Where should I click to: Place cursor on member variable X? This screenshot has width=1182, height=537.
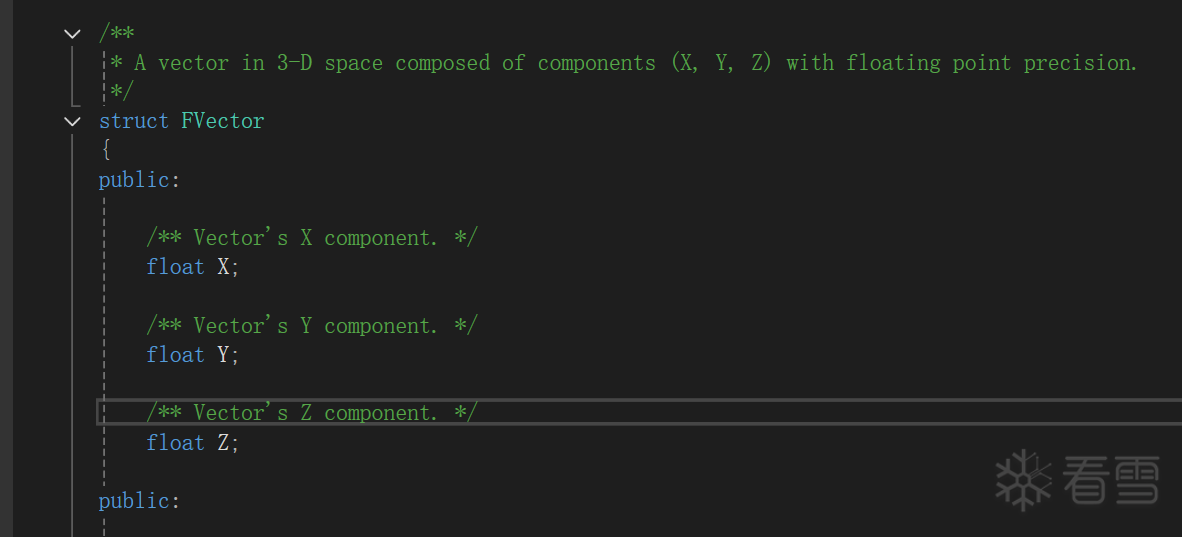(x=224, y=267)
